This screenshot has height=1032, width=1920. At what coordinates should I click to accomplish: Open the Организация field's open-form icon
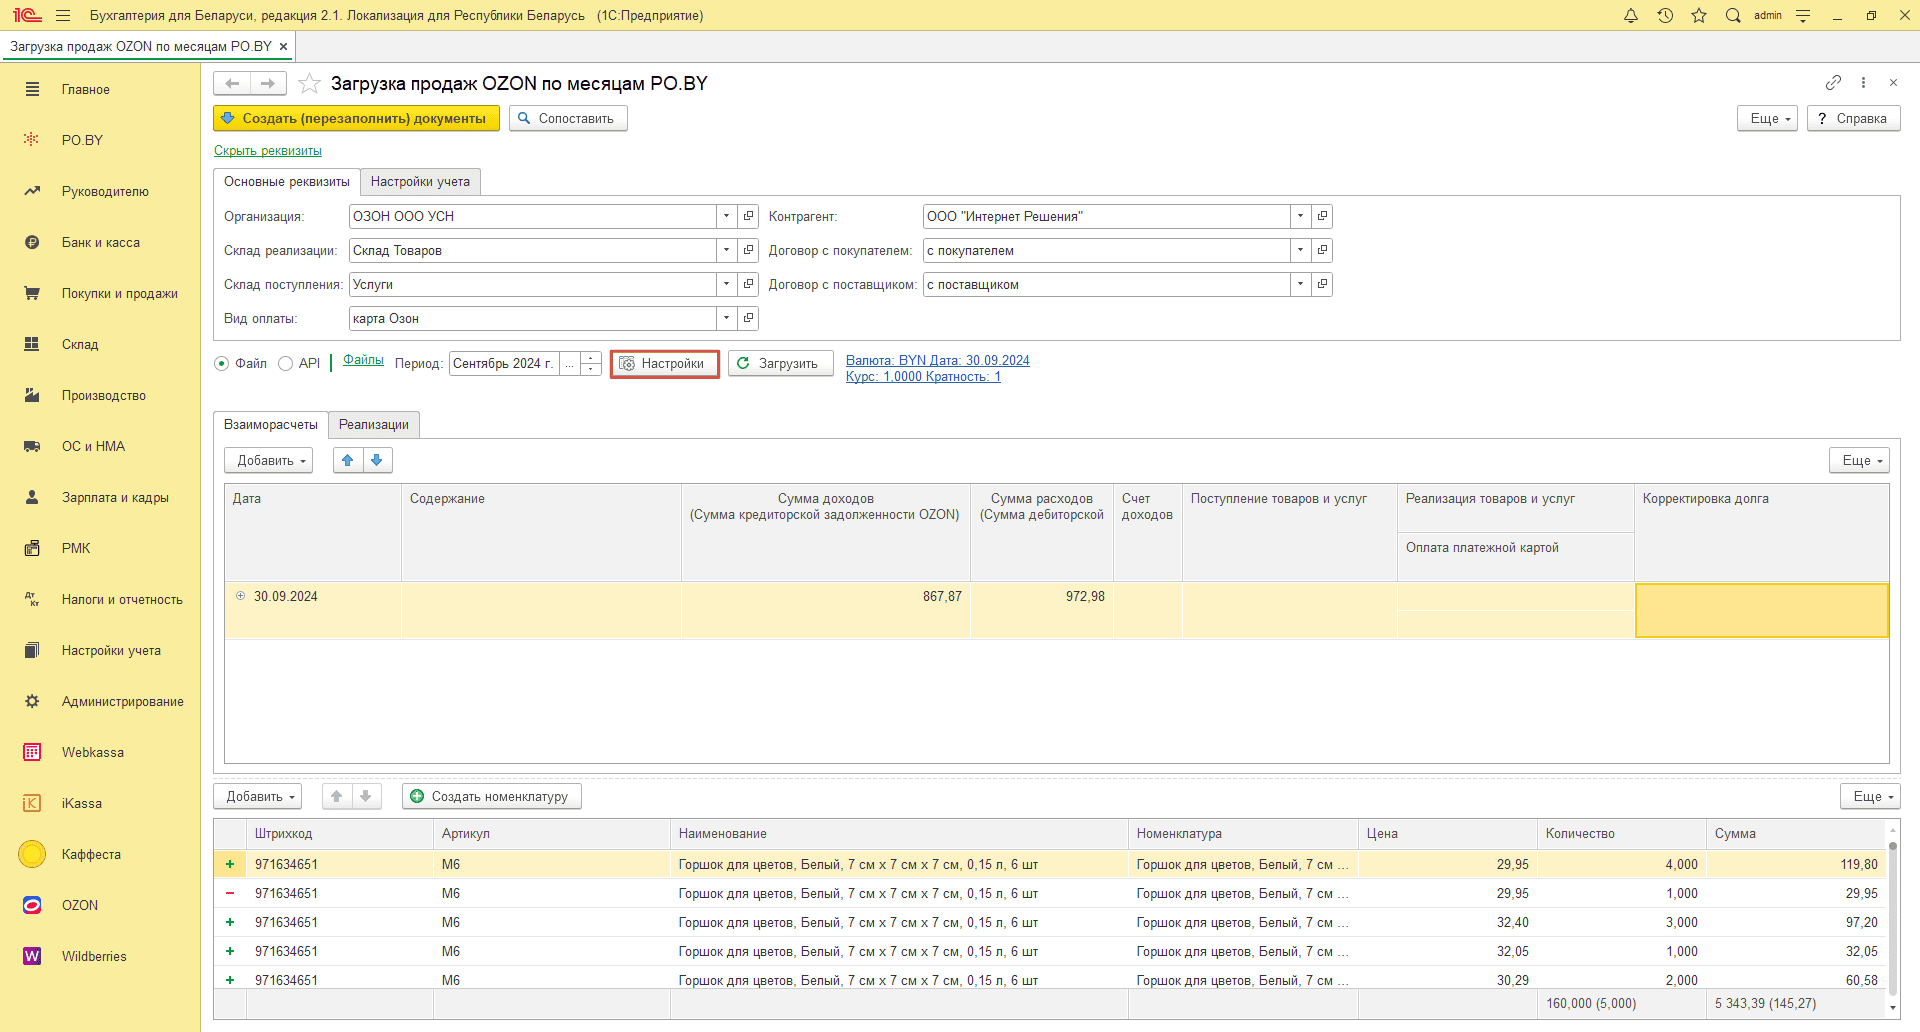(x=748, y=216)
